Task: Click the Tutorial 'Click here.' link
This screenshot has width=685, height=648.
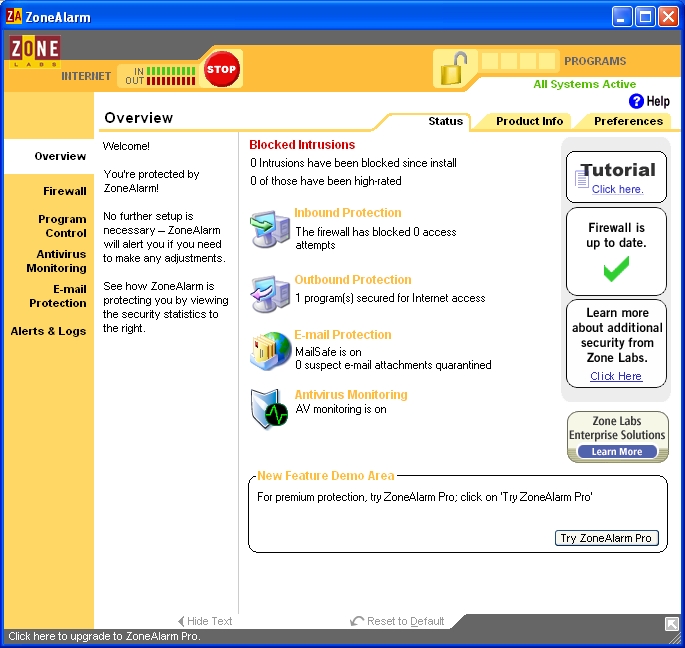Action: (617, 189)
